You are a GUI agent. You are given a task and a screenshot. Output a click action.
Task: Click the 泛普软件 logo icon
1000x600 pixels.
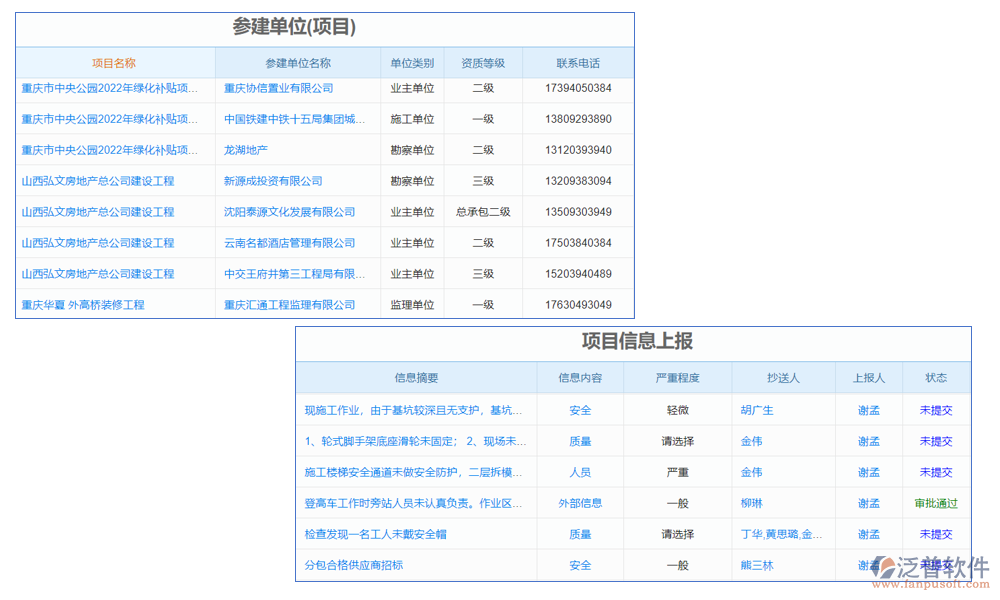pos(883,565)
